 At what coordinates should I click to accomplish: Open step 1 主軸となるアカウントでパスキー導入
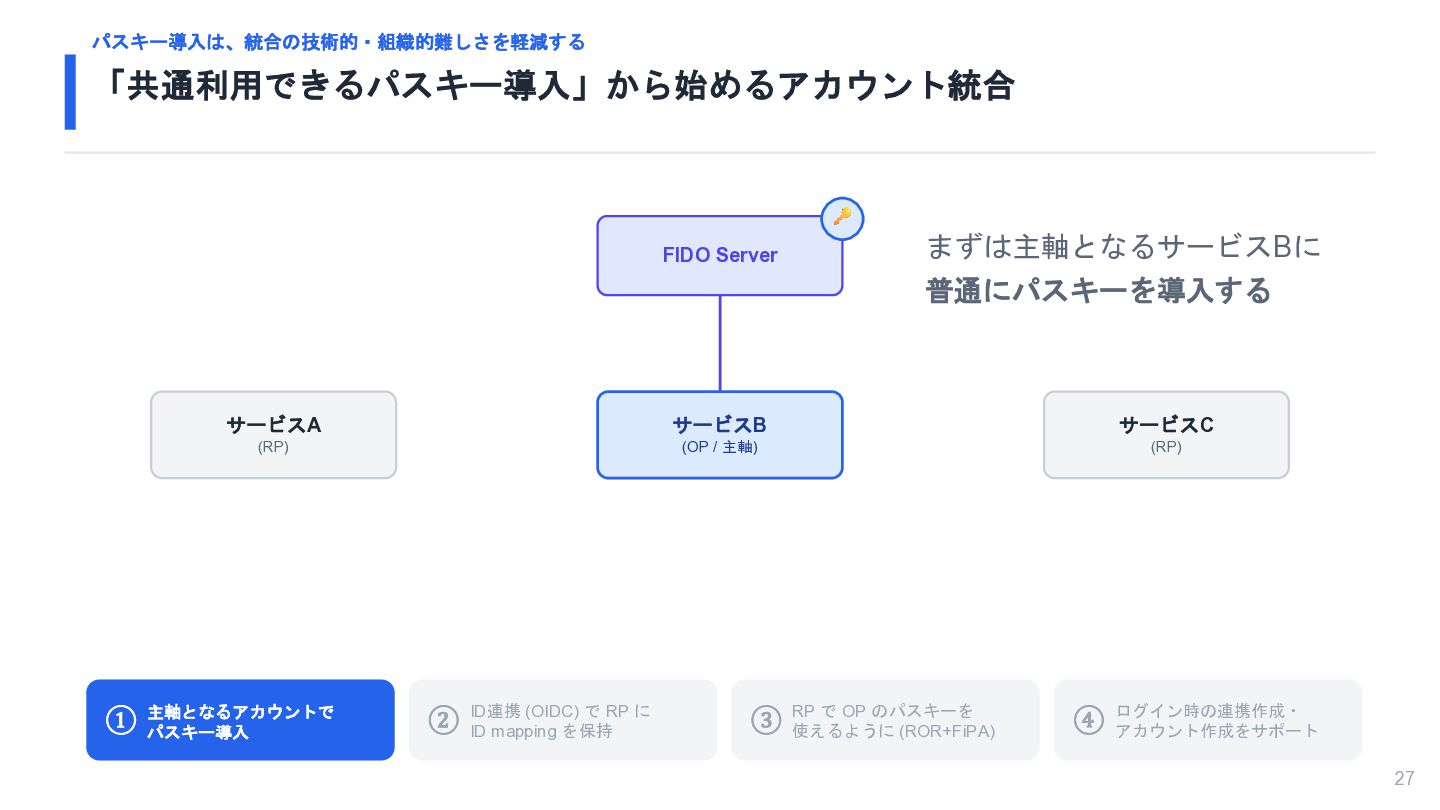click(x=240, y=720)
